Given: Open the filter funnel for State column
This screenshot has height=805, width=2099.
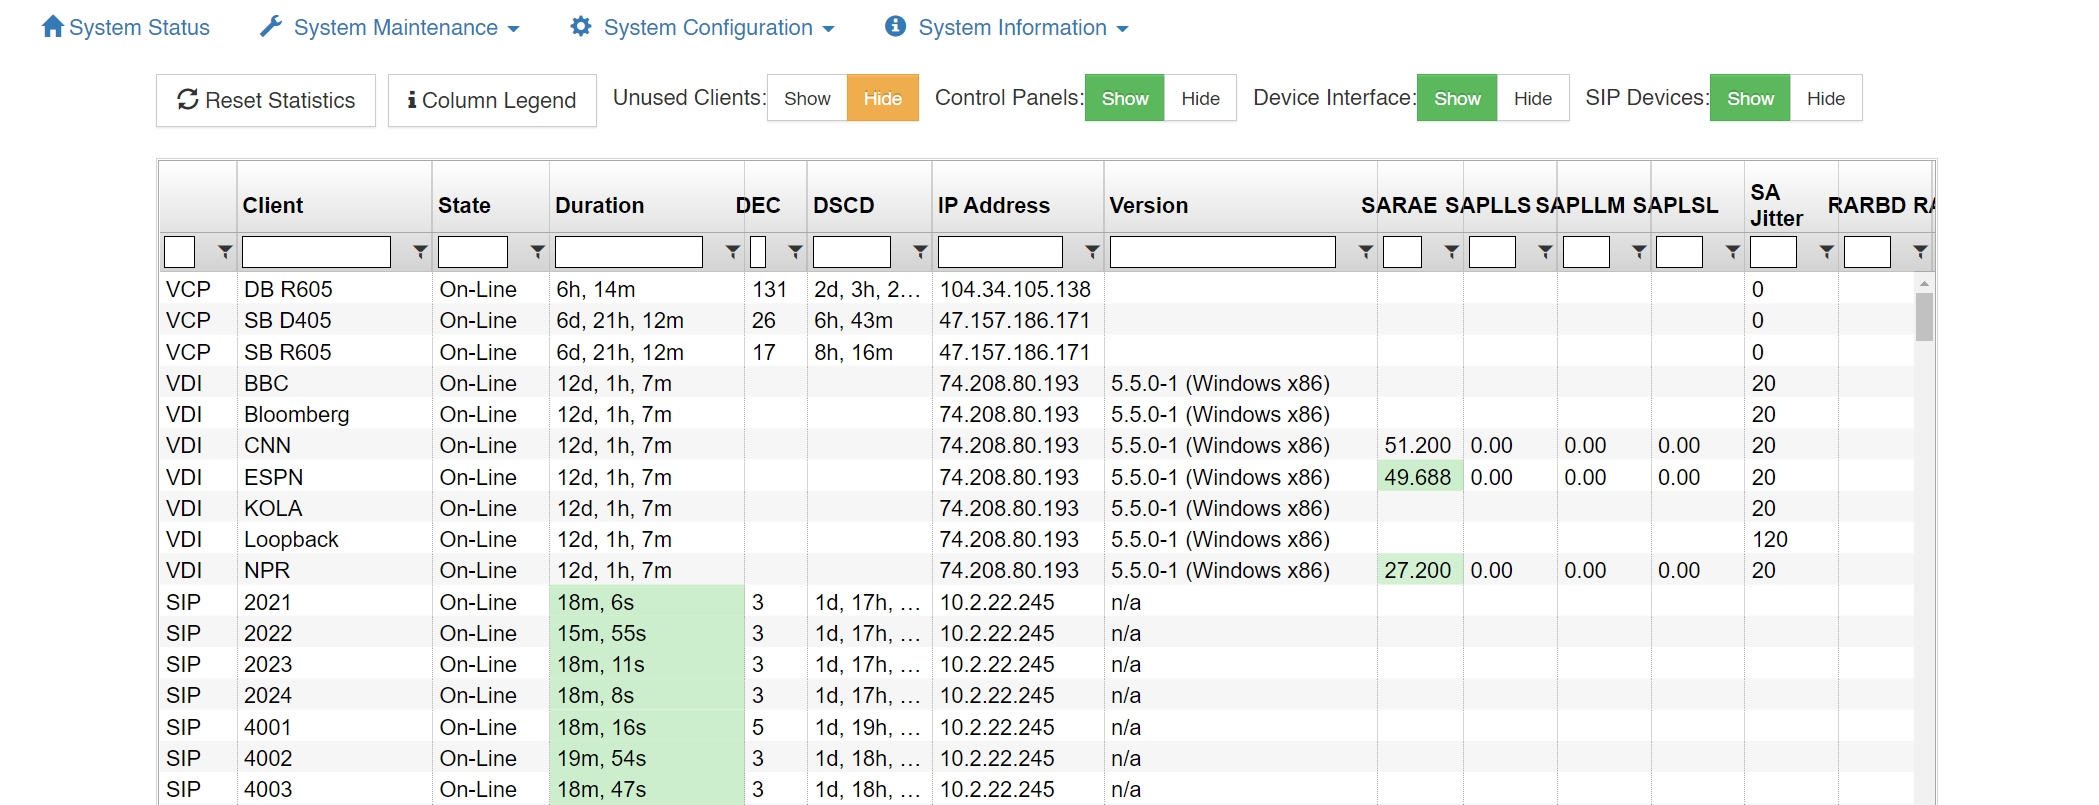Looking at the screenshot, I should click(537, 252).
